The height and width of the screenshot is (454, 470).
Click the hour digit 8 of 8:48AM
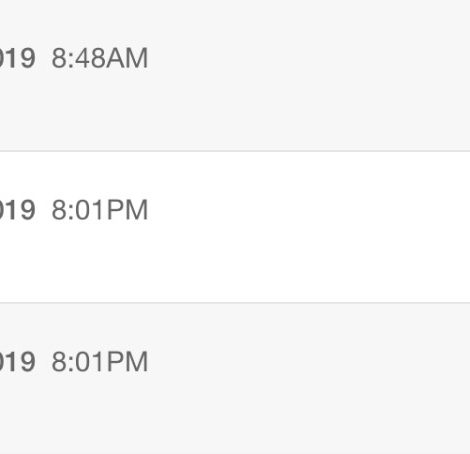coord(59,58)
